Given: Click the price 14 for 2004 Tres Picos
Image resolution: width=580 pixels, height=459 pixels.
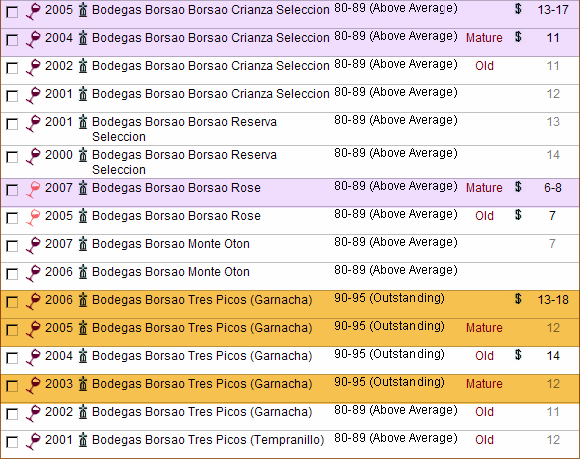Looking at the screenshot, I should pyautogui.click(x=553, y=356).
